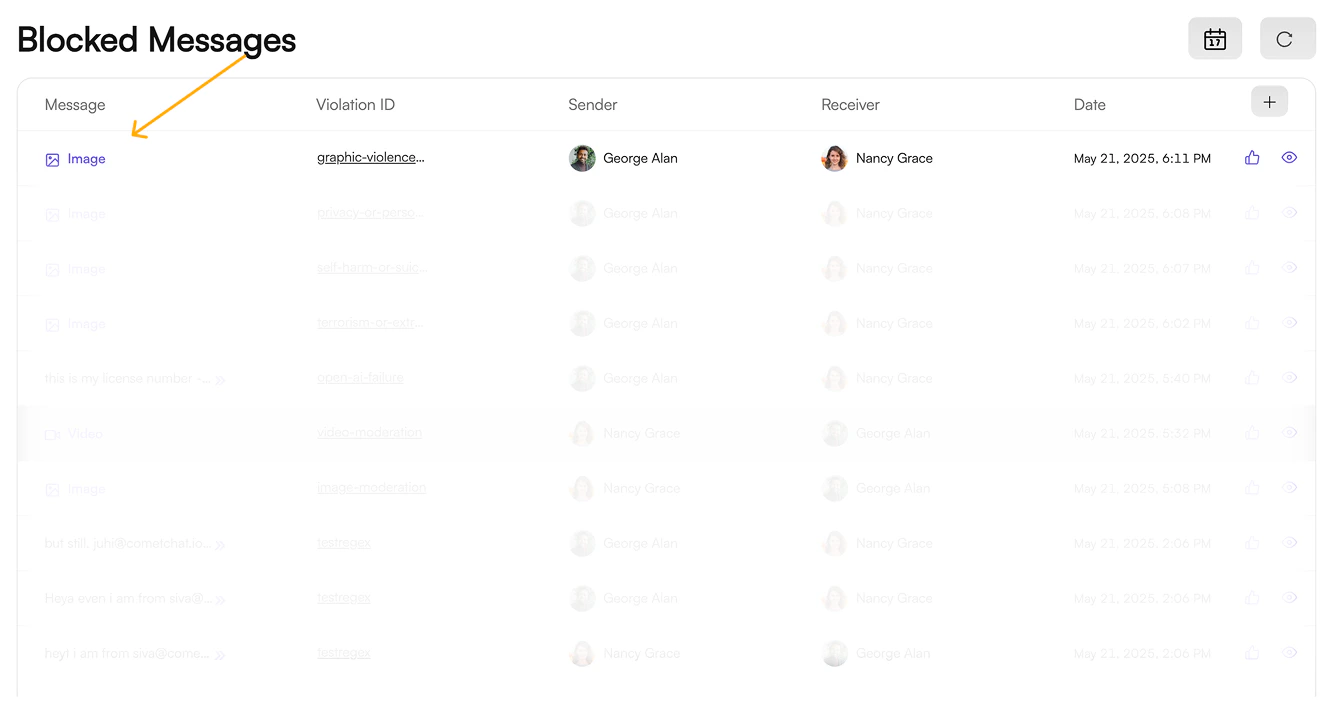
Task: Click the eye icon on 'but still, juhi@' row
Action: pos(1289,543)
